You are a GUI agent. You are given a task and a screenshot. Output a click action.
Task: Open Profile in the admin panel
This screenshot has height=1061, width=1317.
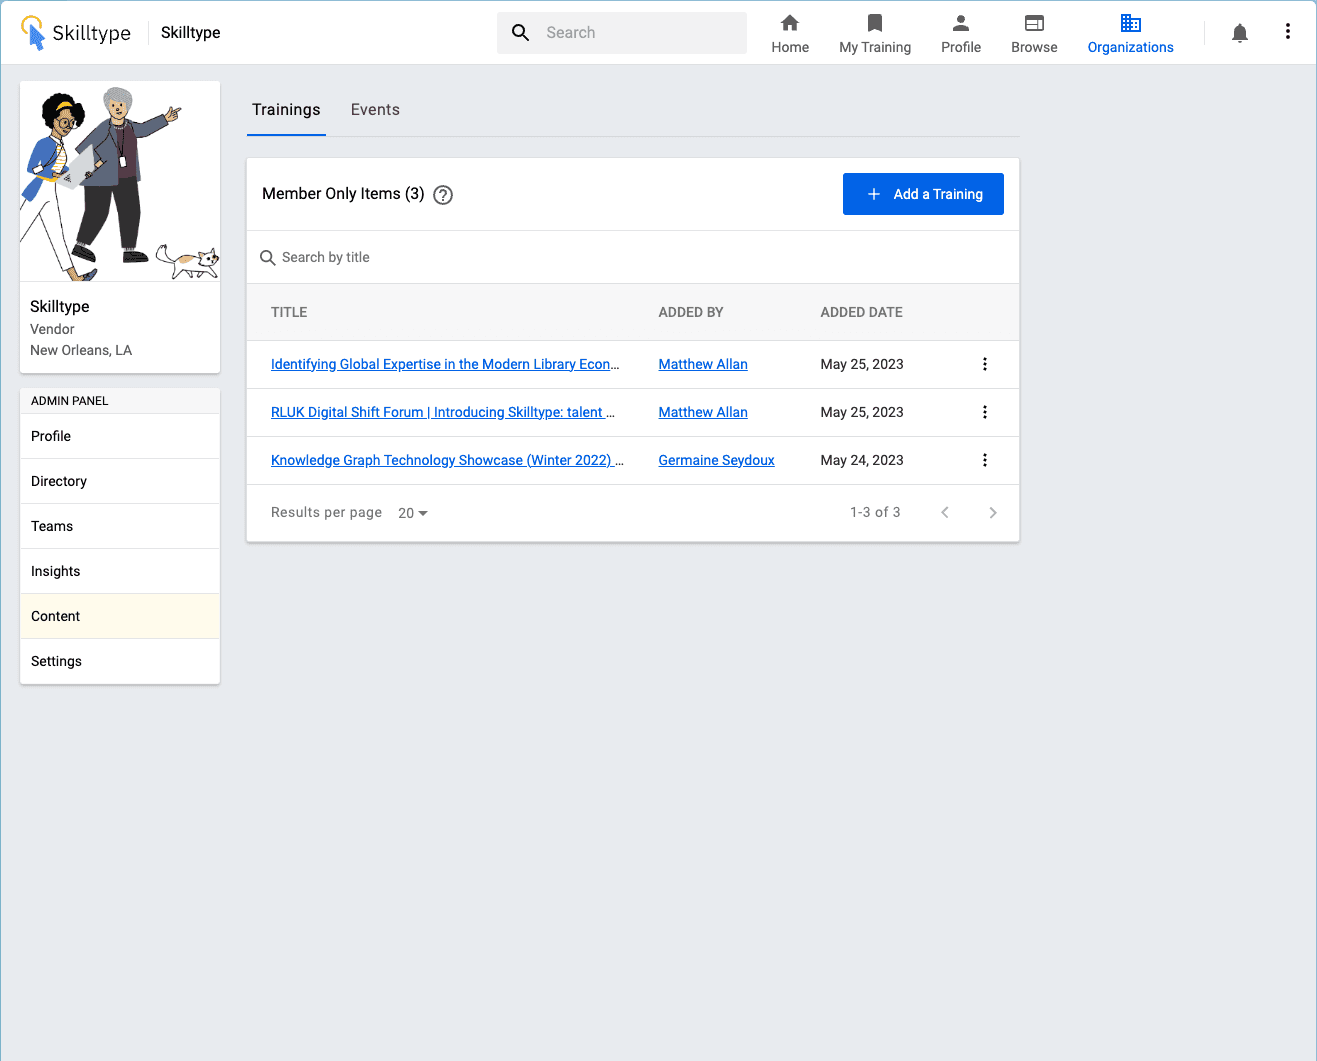pos(120,436)
